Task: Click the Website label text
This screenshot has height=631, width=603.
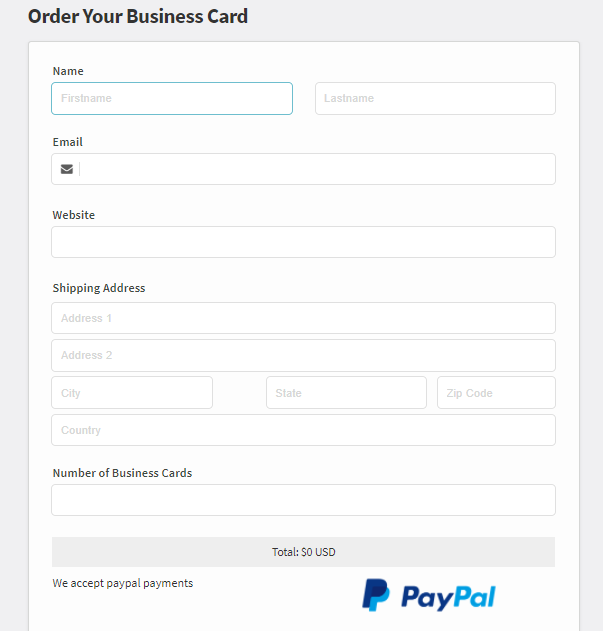Action: [74, 215]
